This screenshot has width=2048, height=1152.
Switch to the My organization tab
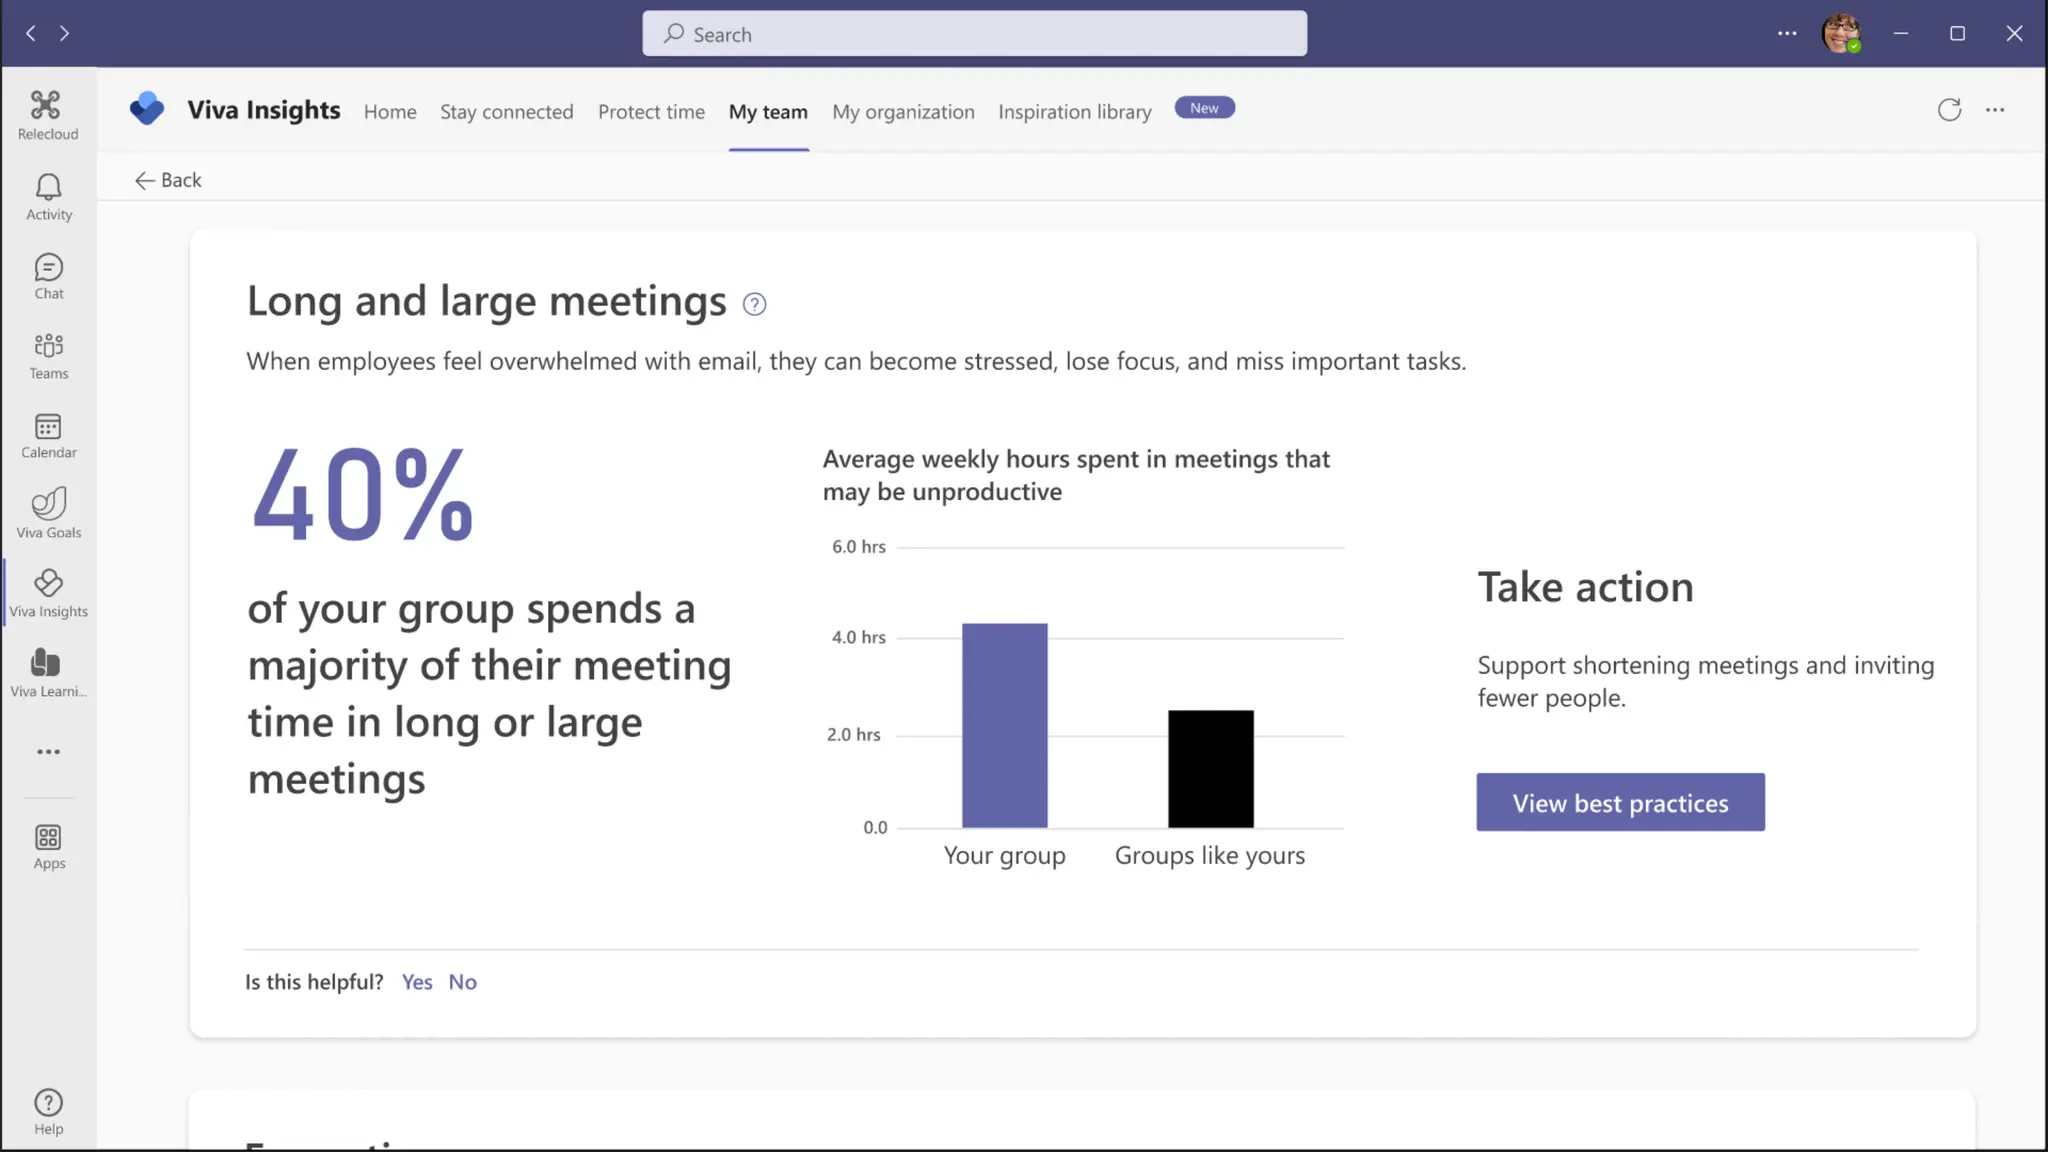(903, 112)
